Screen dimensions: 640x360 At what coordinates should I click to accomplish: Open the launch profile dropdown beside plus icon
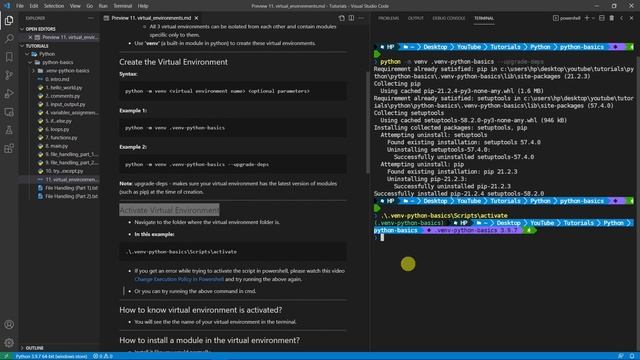(x=593, y=18)
